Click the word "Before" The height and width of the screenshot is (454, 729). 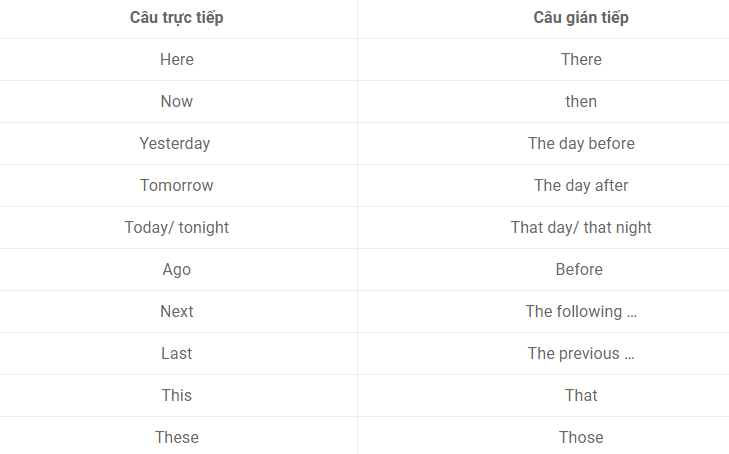click(579, 270)
